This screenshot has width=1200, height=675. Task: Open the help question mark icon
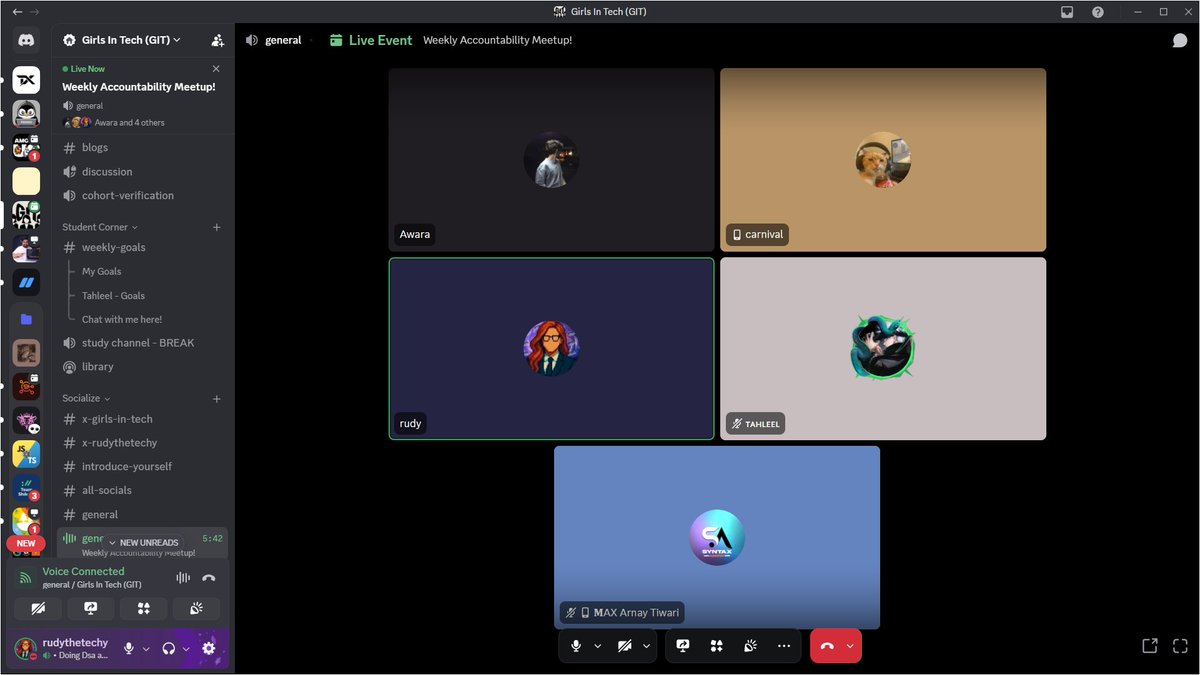pyautogui.click(x=1098, y=11)
